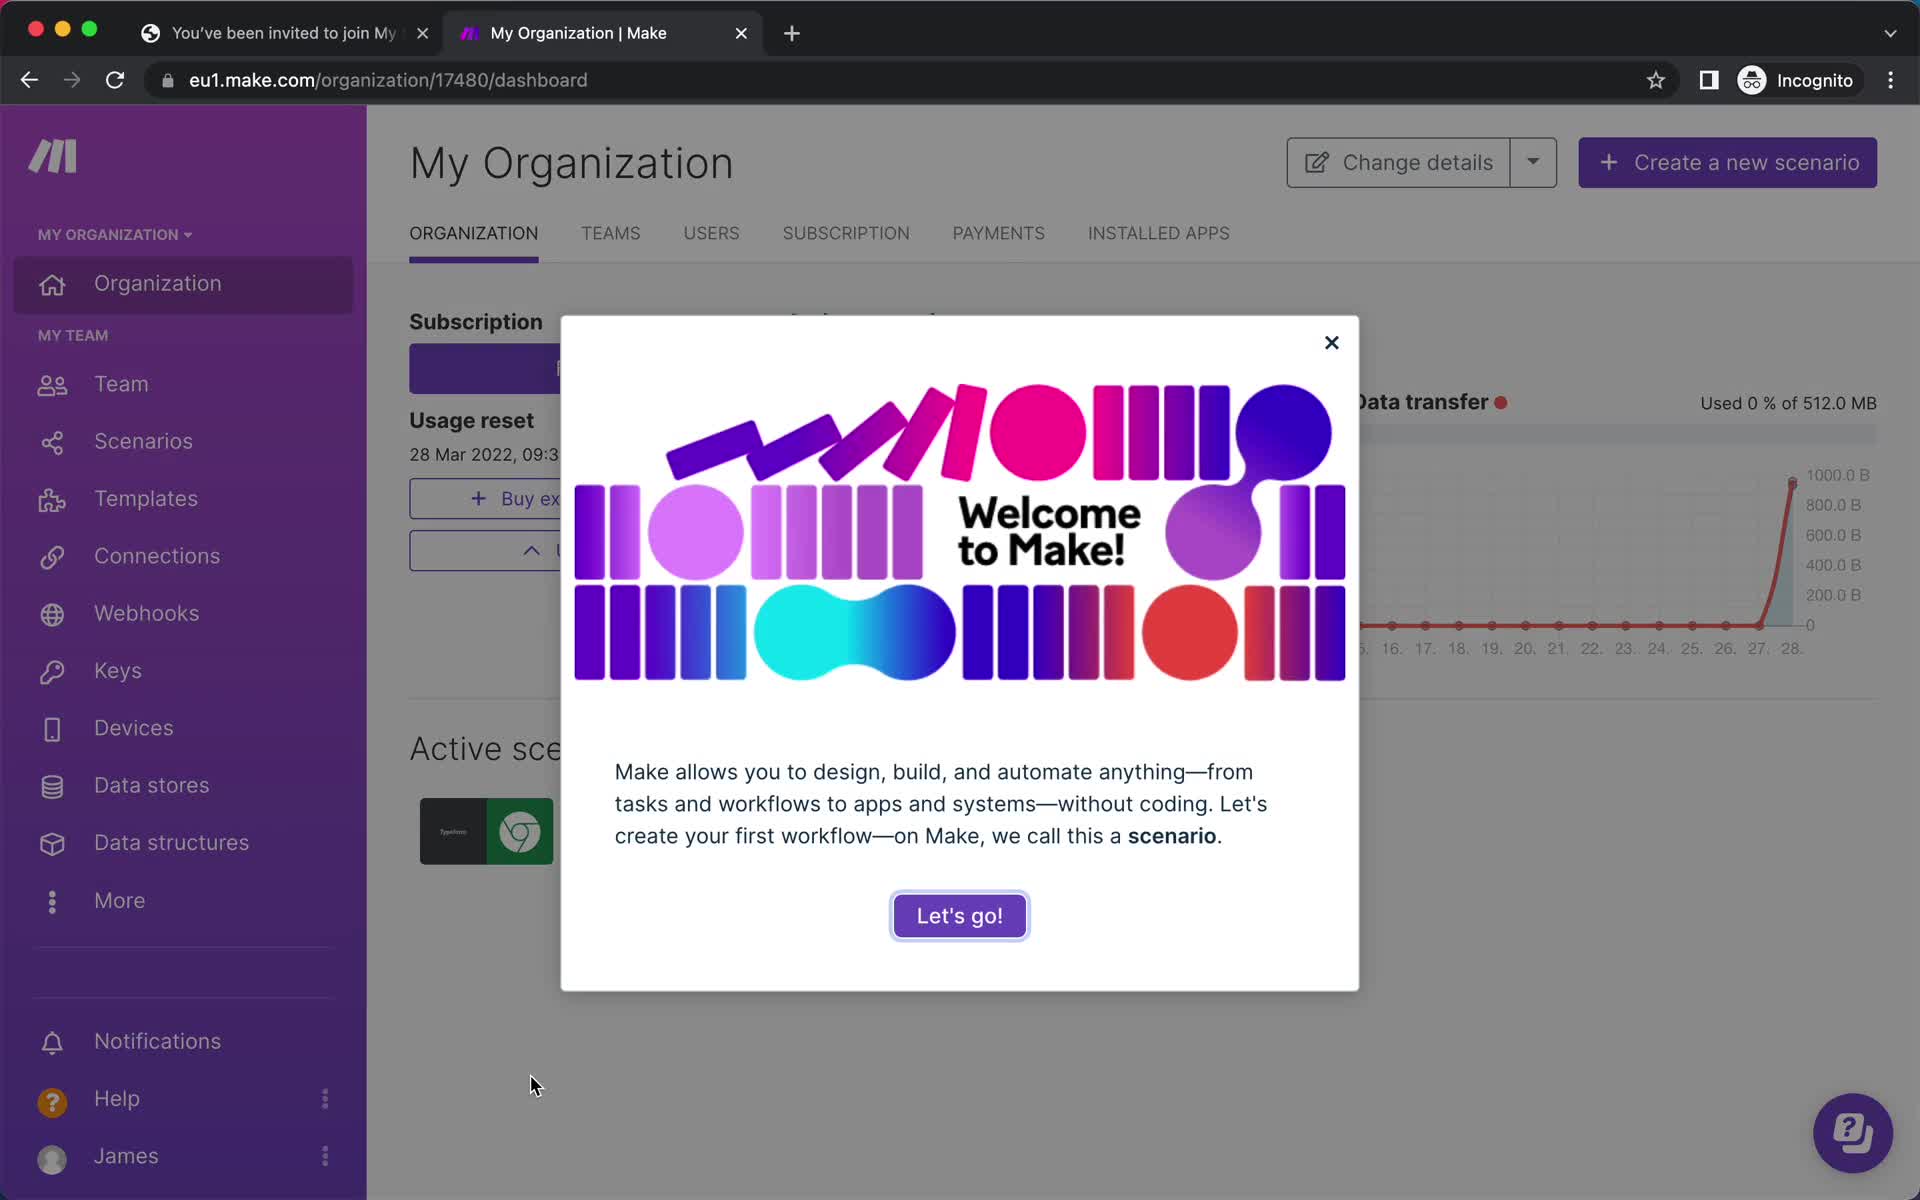1920x1200 pixels.
Task: Click the Welcome to Make banner image
Action: (x=959, y=532)
